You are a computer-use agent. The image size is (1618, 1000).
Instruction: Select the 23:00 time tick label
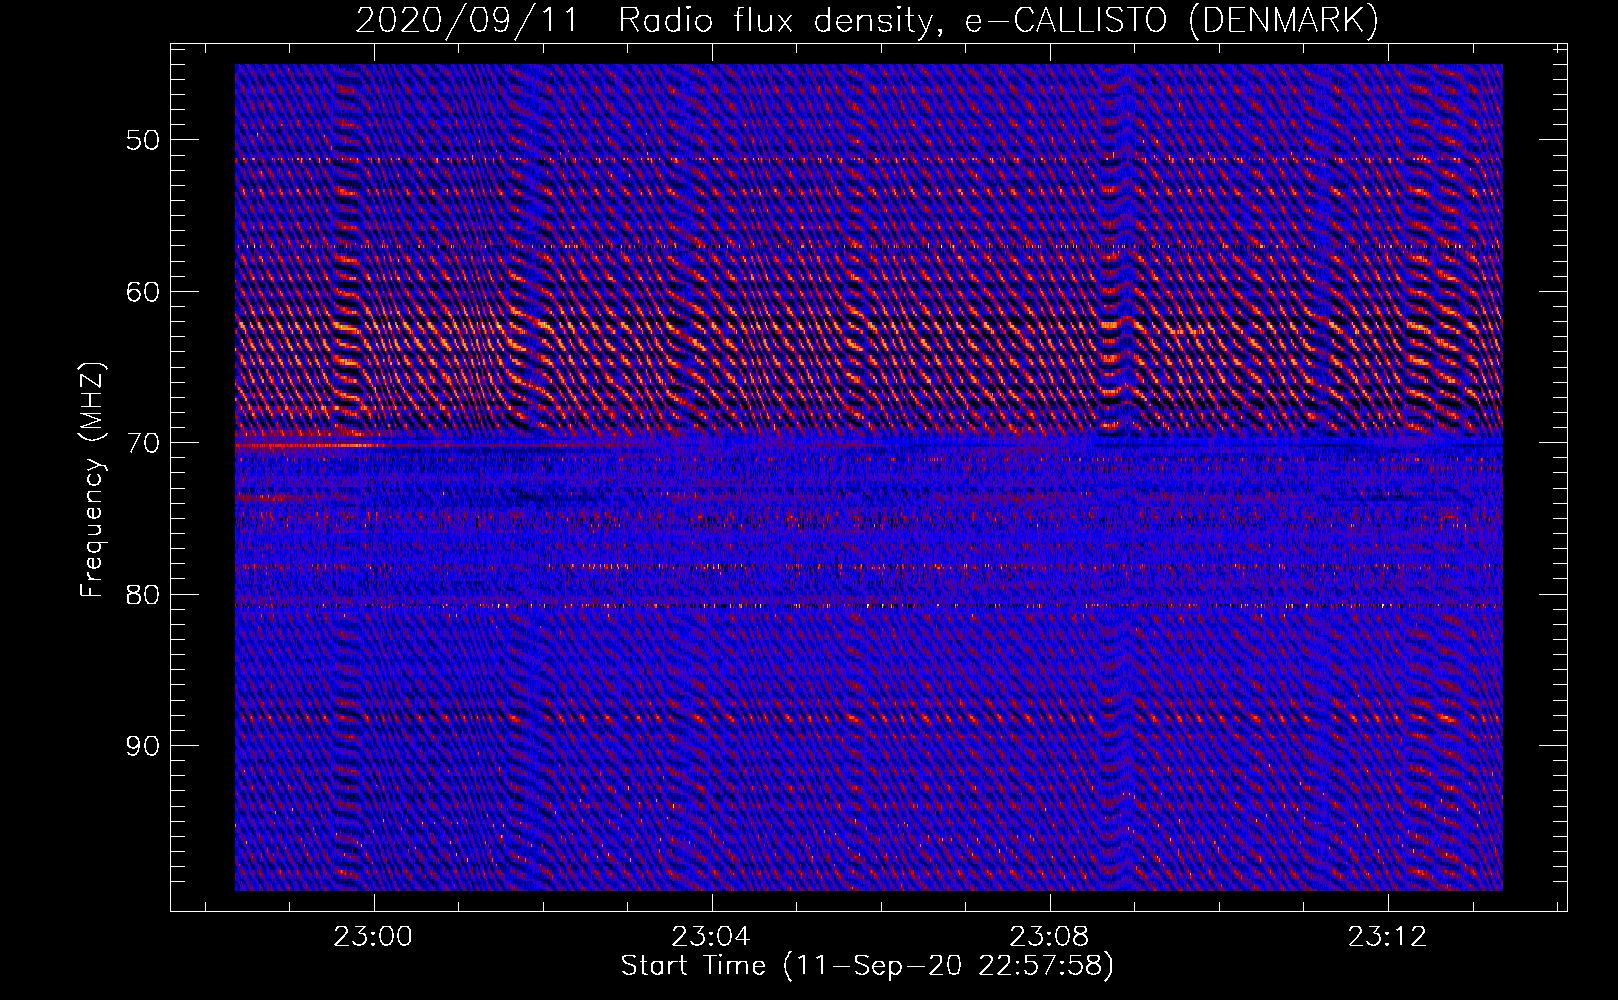pyautogui.click(x=373, y=937)
